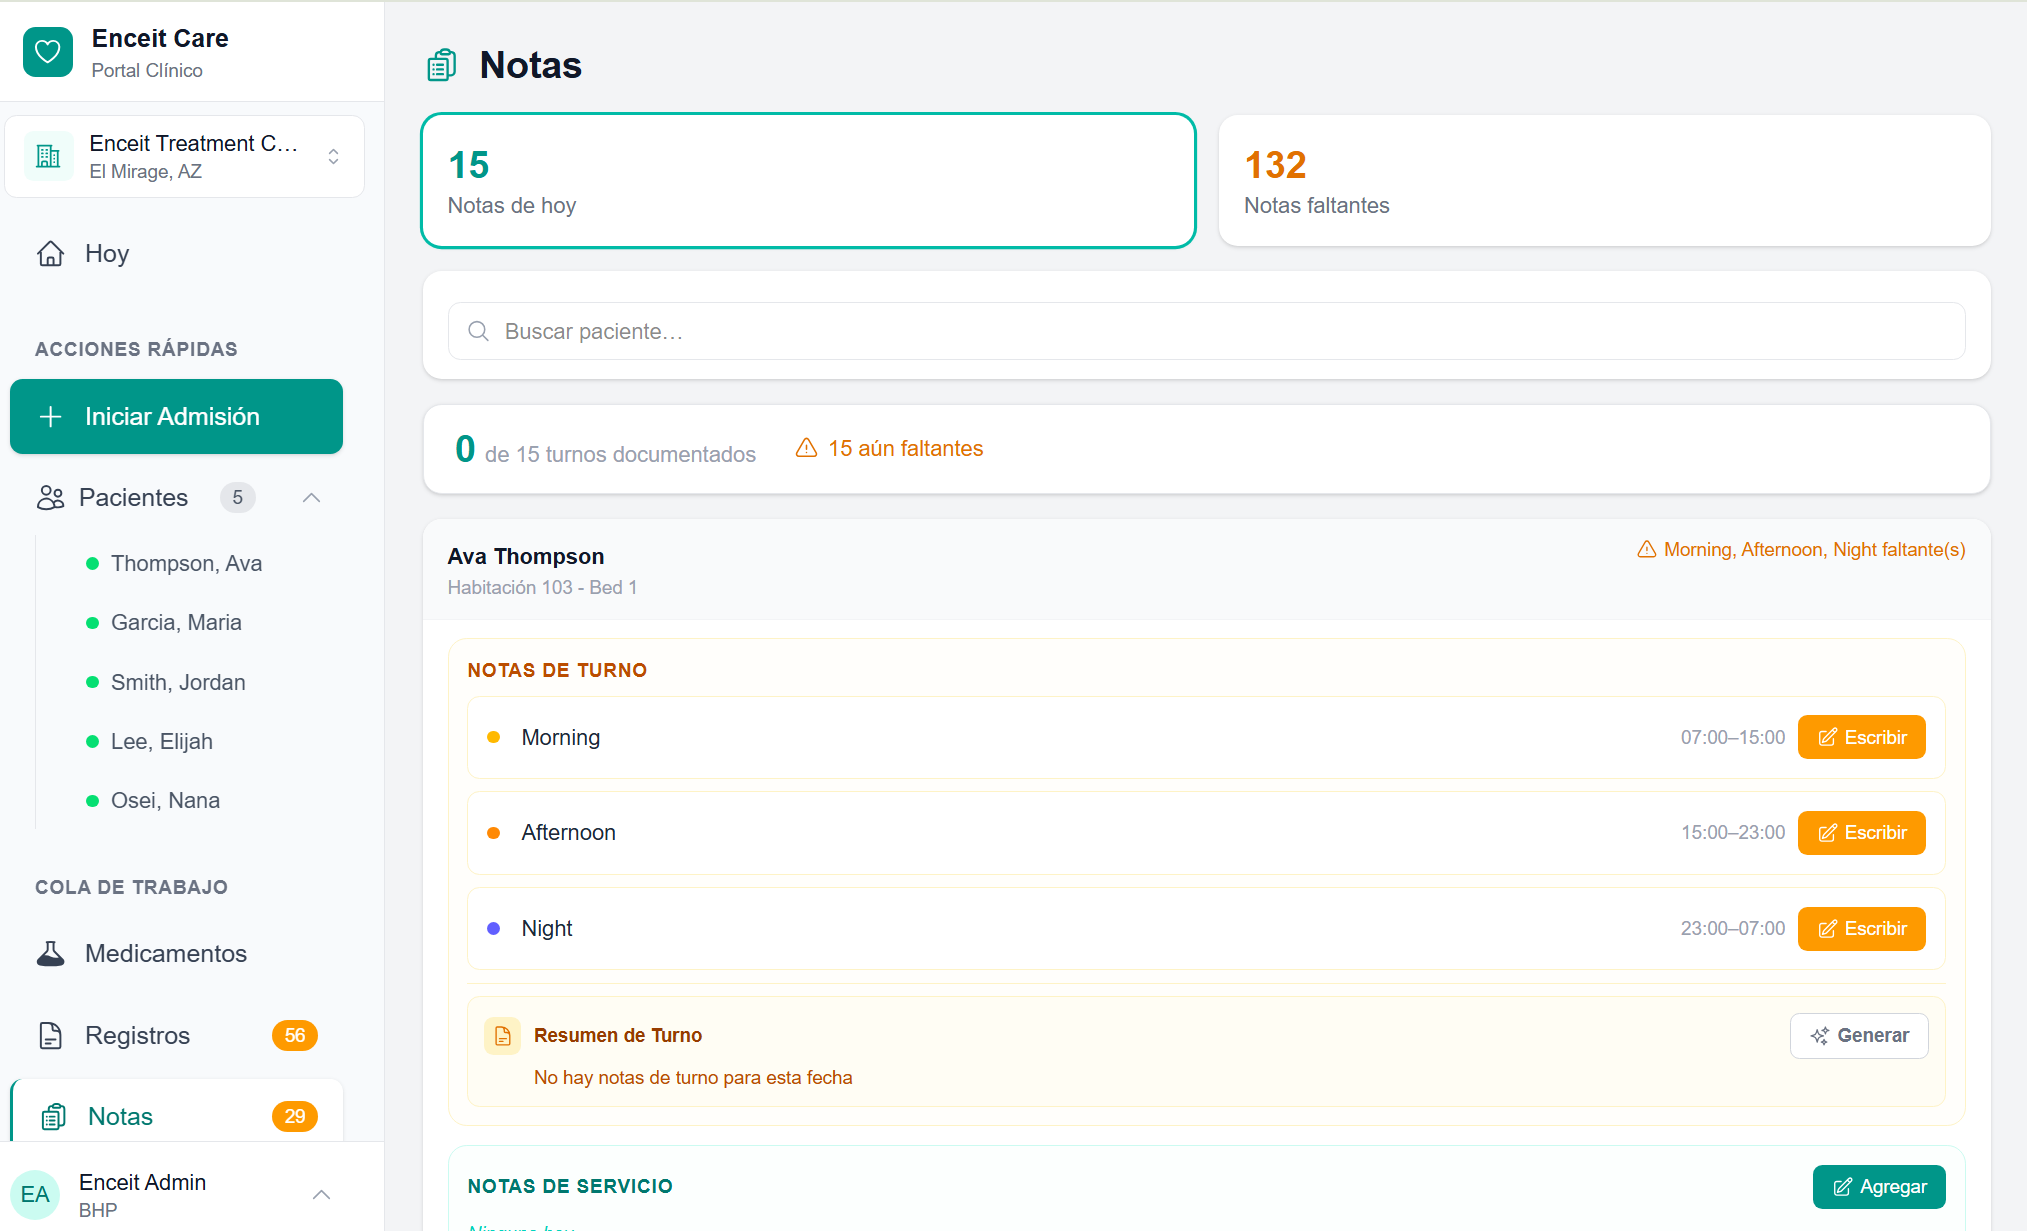Start a new admission with Iniciar Admisión
Screen dimensions: 2027x1231
click(x=176, y=416)
